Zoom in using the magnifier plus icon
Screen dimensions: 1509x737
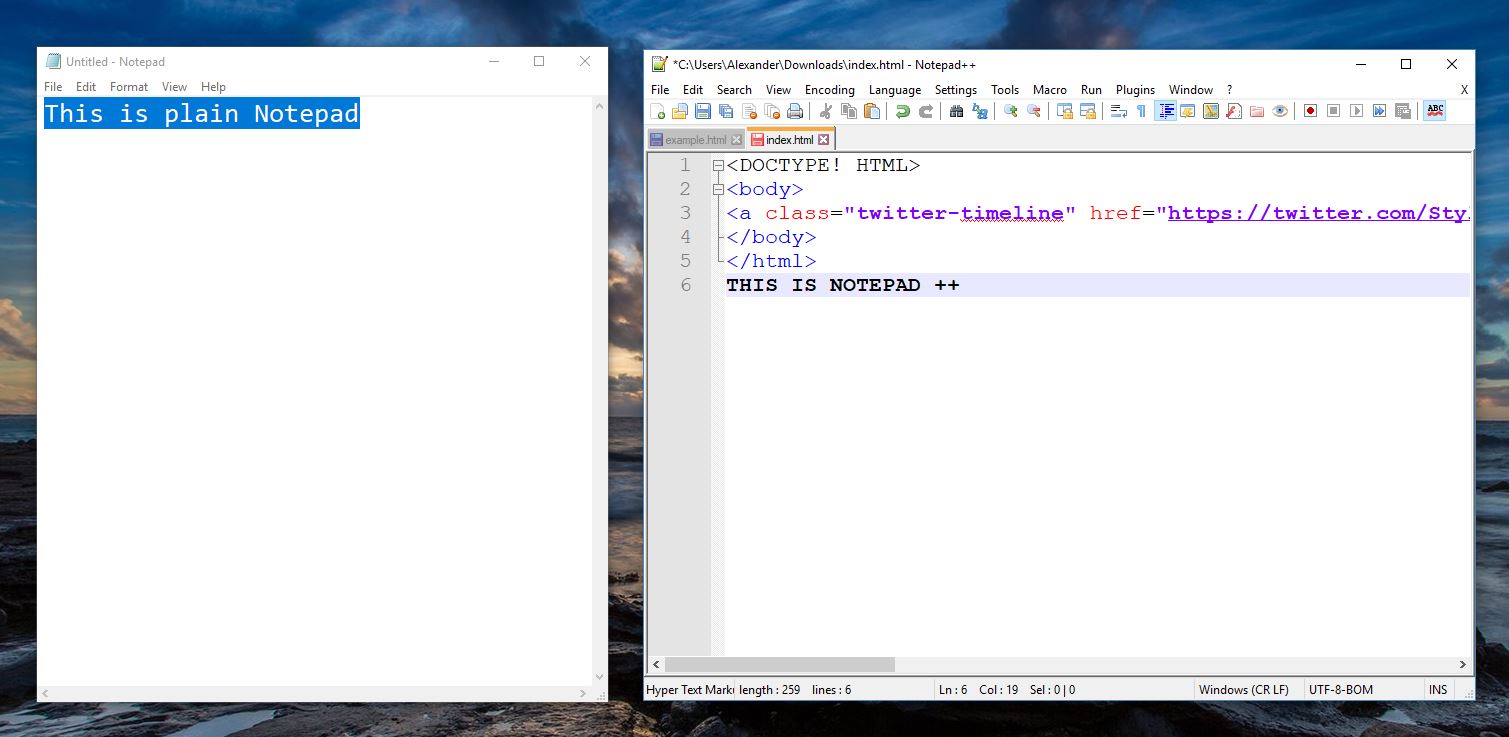point(1011,111)
